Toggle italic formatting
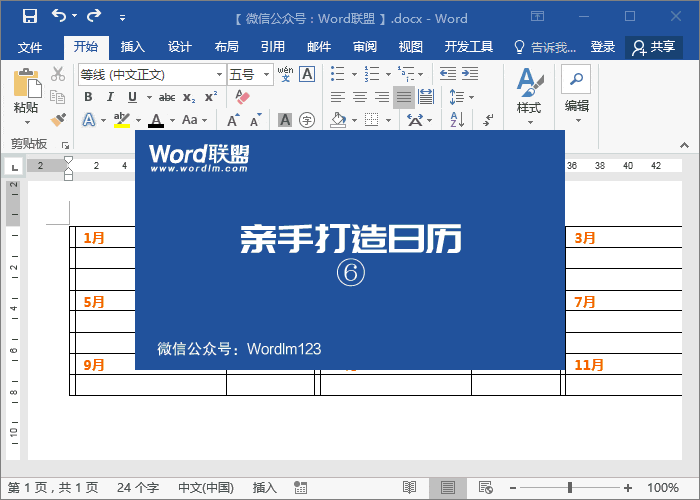The height and width of the screenshot is (500, 700). pos(110,97)
